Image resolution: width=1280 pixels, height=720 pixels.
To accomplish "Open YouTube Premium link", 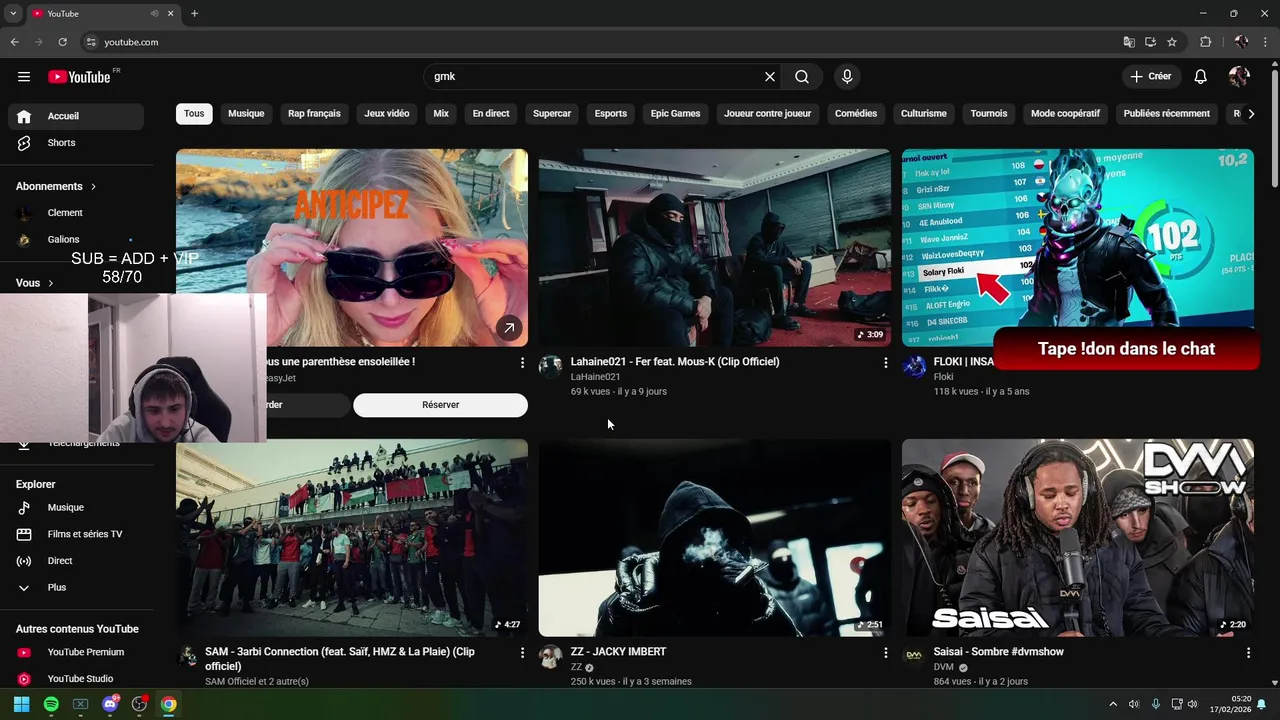I will click(76, 652).
